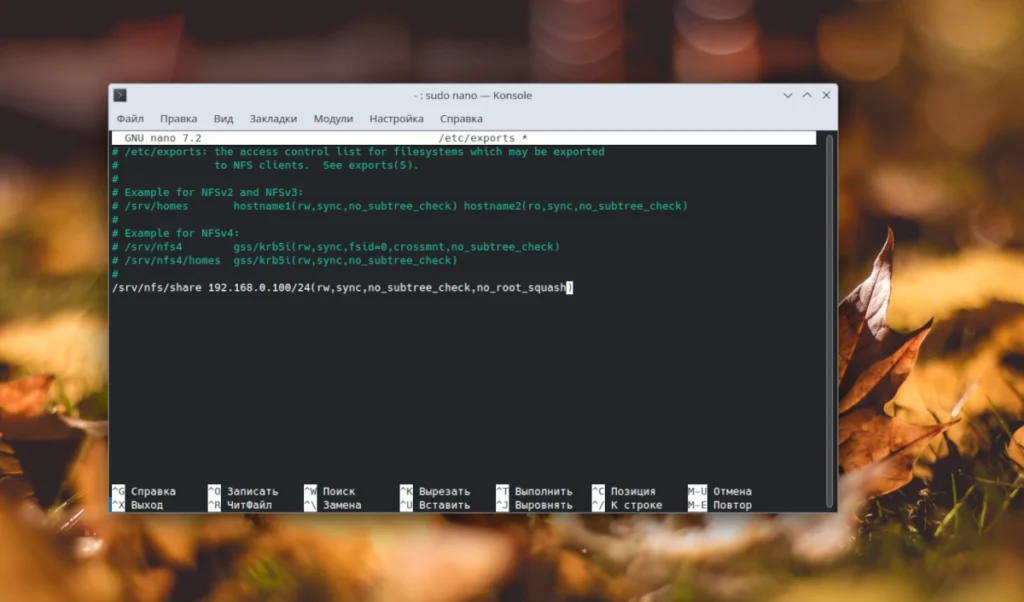Screen dimensions: 1024x602
Task: Click the ^J Выровнять shortcut
Action: (534, 505)
